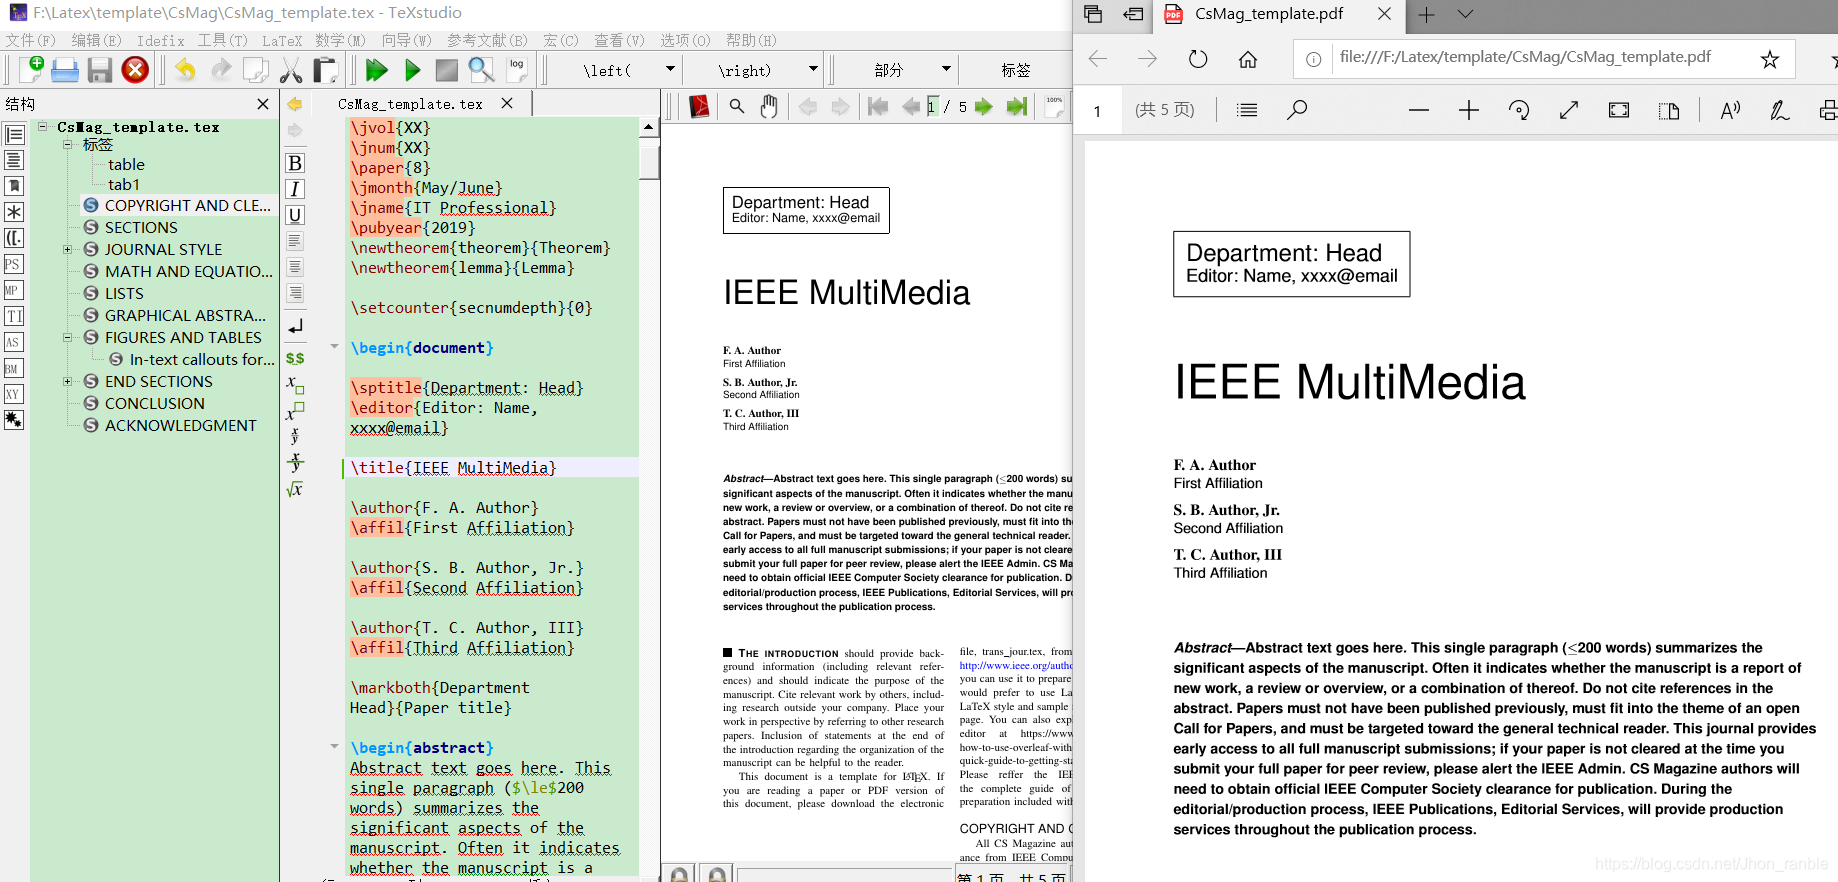
Task: Expand the END SECTIONS node
Action: 68,381
